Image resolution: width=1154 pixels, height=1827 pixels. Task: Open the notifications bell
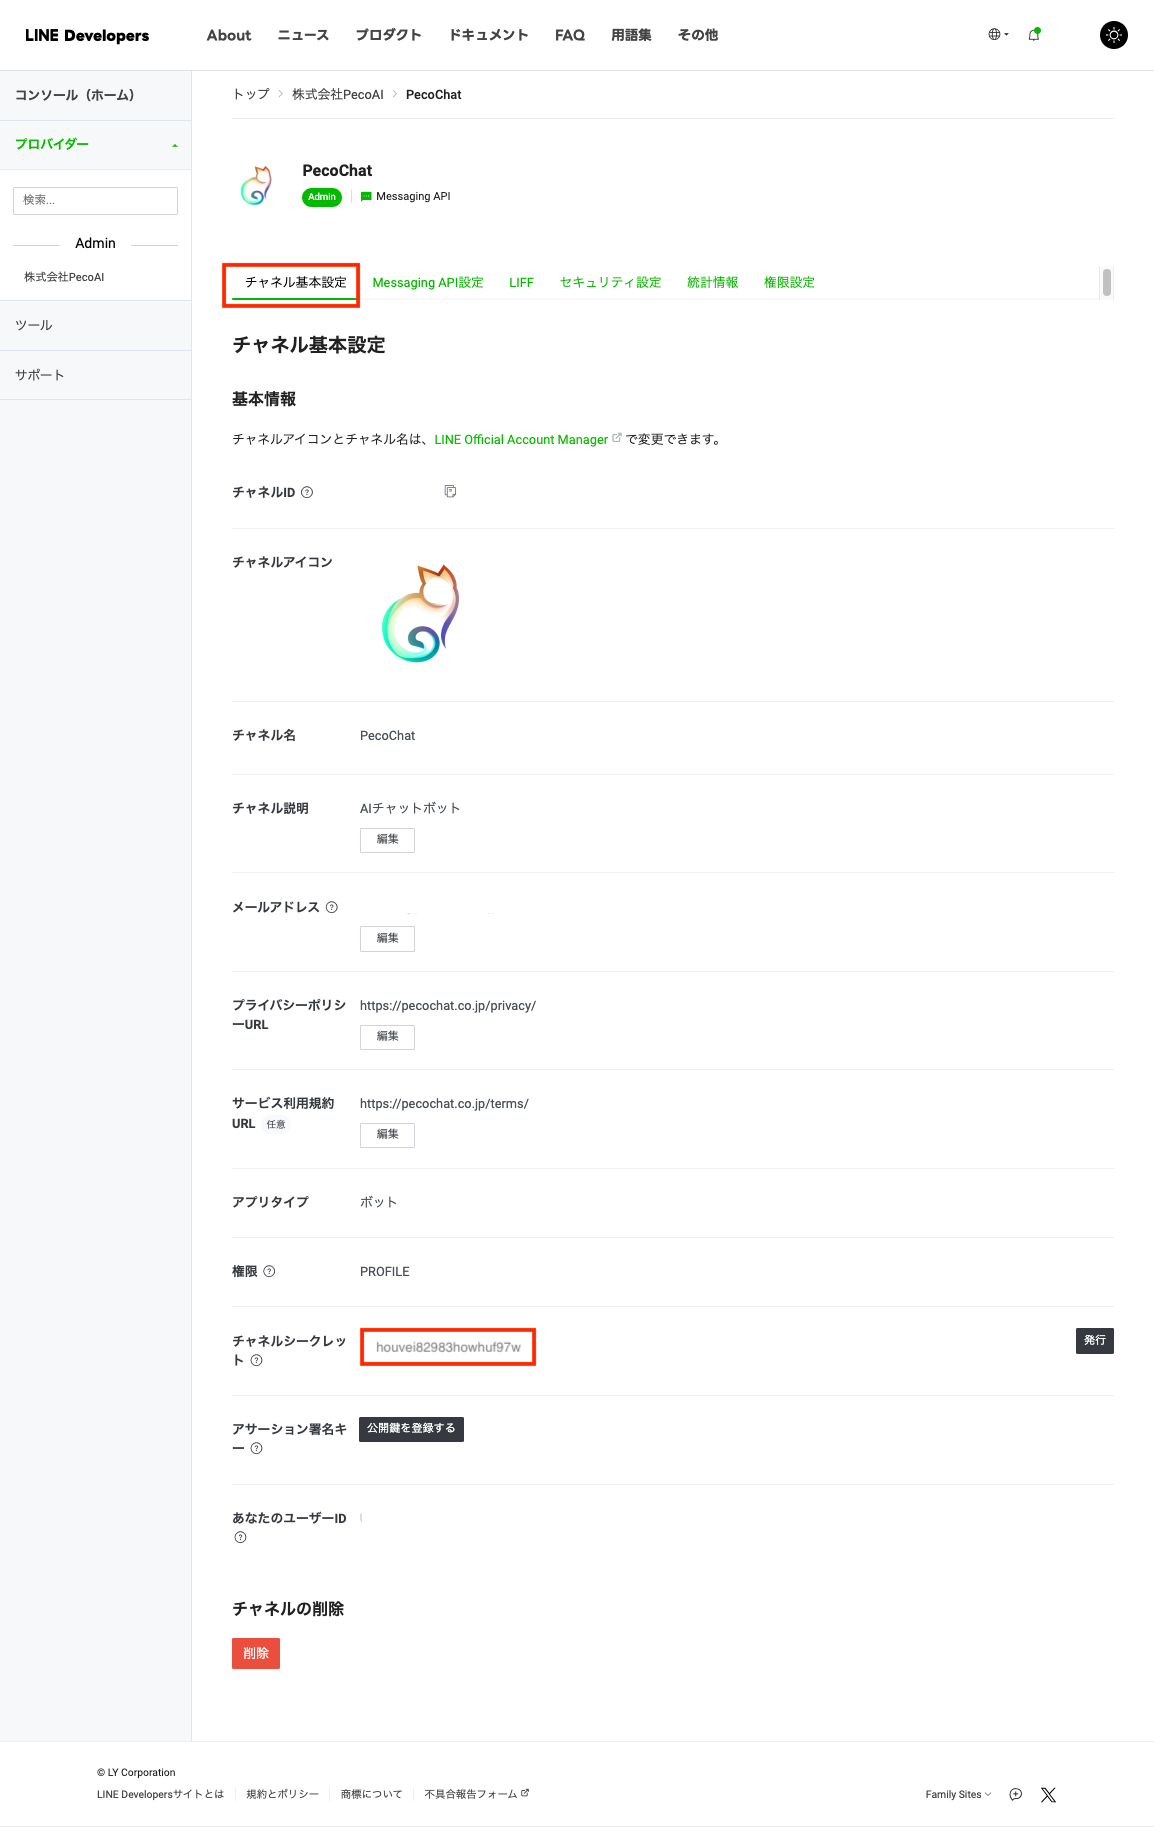[1034, 35]
